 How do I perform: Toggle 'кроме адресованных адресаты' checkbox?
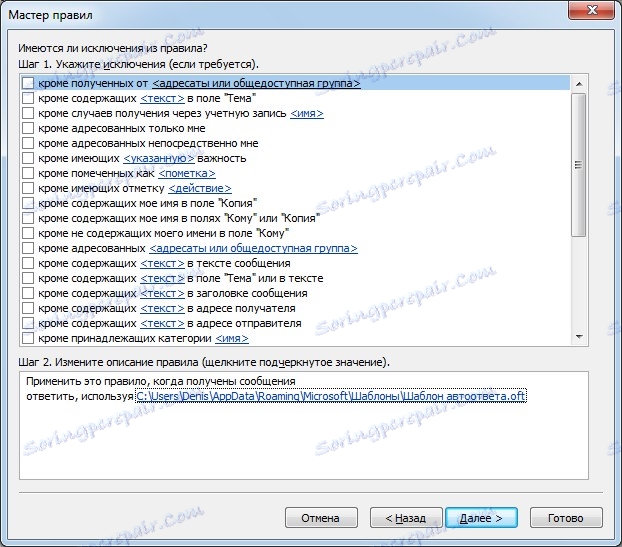tap(28, 248)
